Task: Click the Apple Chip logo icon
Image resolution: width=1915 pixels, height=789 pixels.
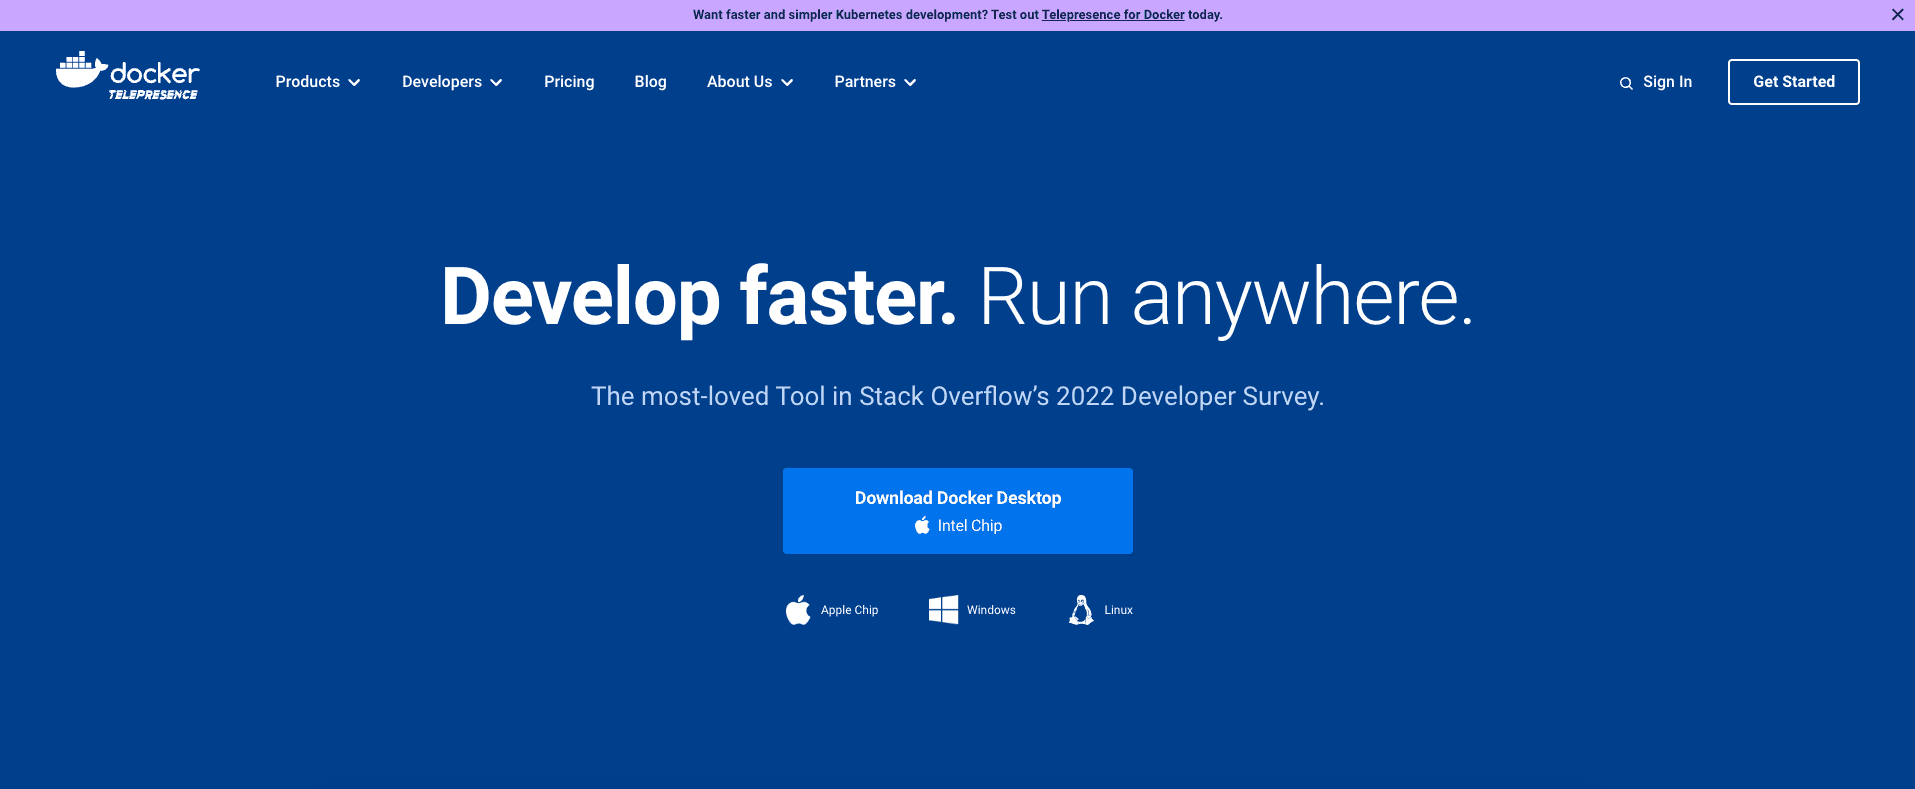Action: 798,610
